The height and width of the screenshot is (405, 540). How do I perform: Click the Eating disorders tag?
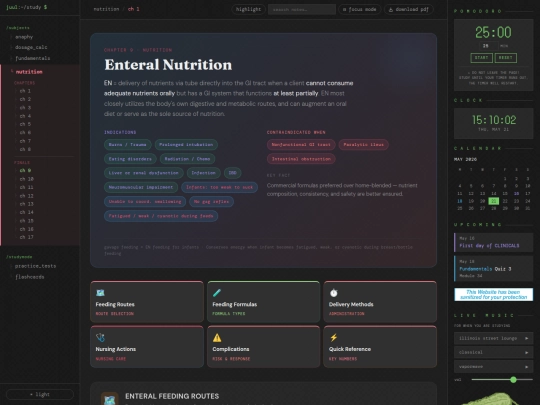(x=130, y=159)
